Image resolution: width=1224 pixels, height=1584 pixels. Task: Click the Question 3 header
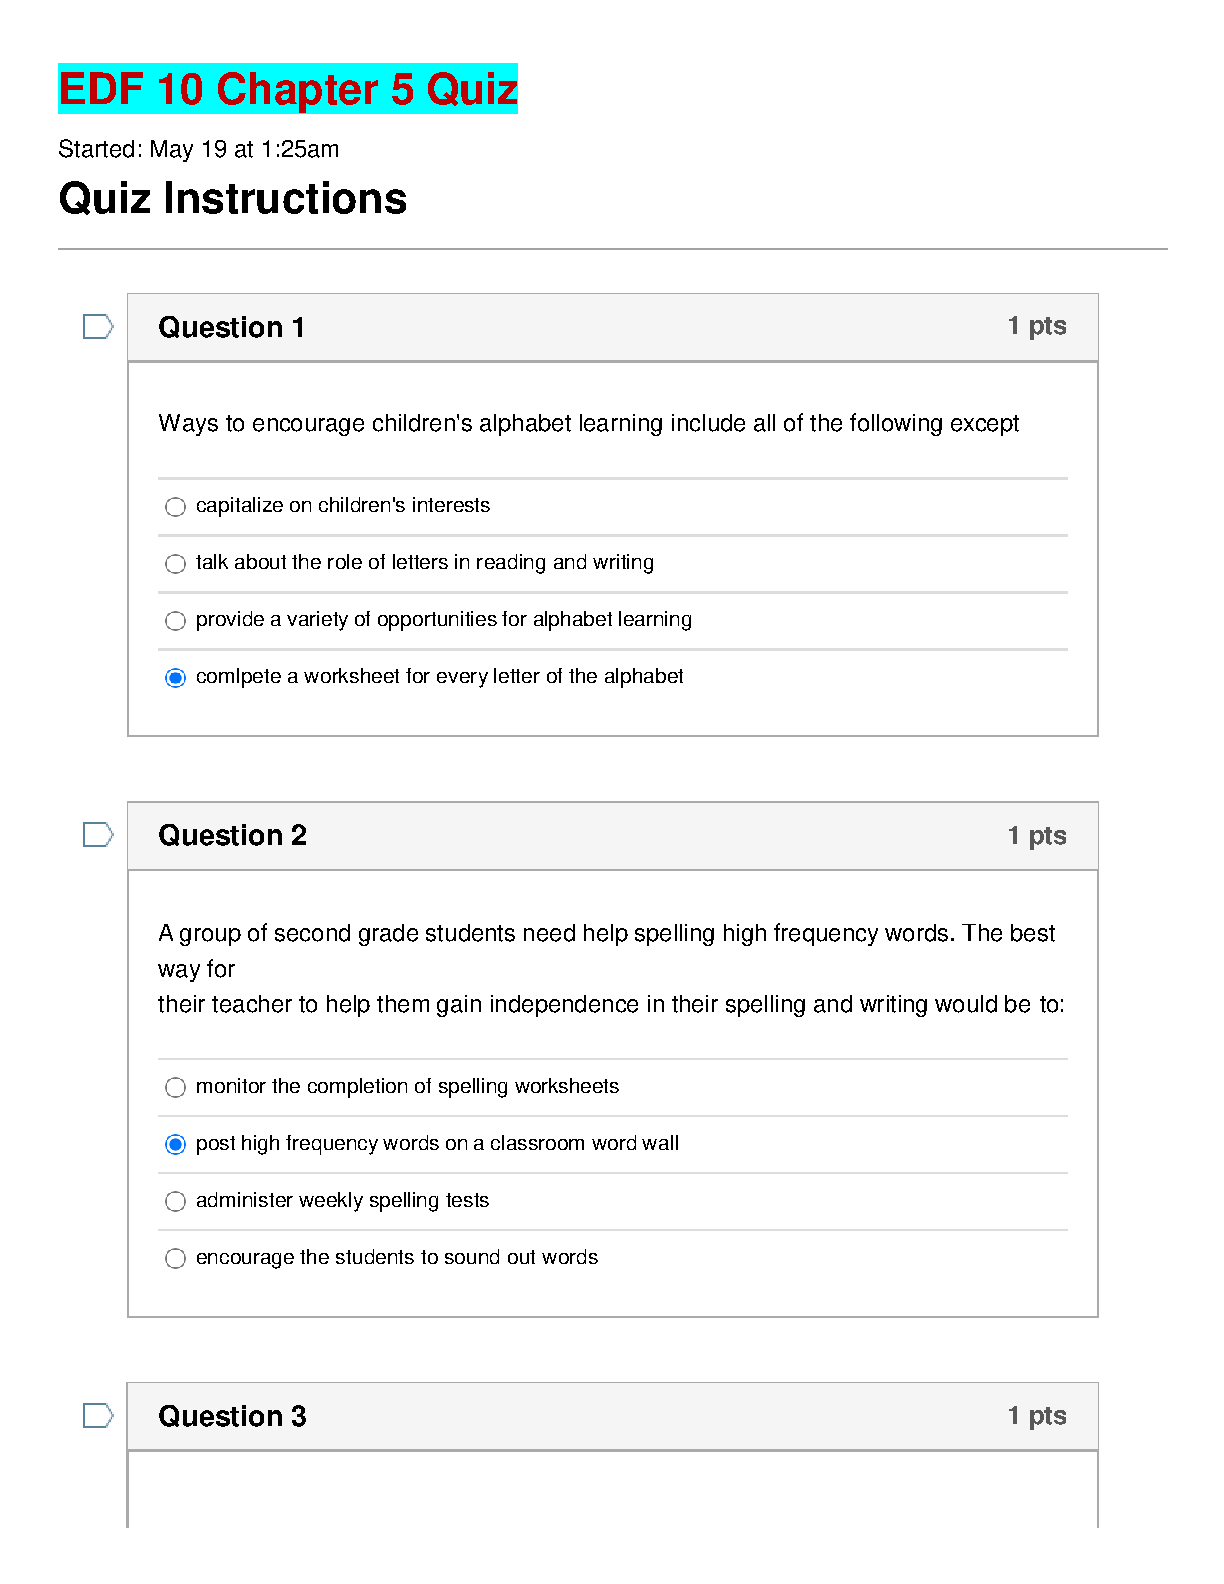pos(233,1417)
